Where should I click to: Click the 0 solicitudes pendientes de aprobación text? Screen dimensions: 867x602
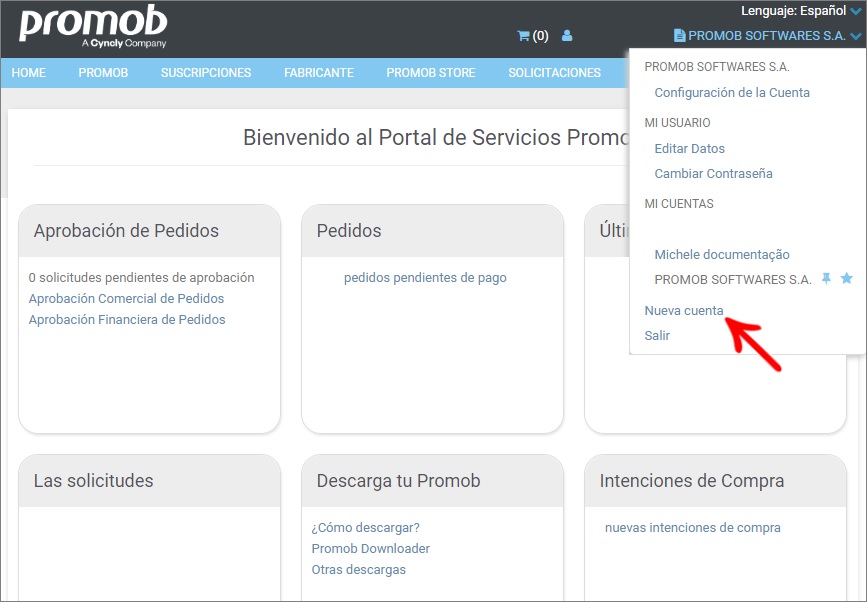point(142,278)
